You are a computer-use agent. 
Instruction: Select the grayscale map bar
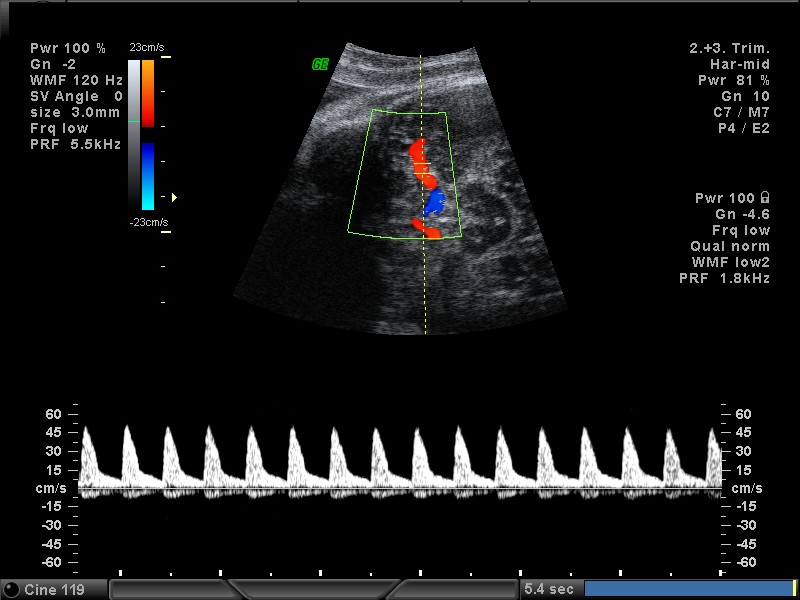134,135
